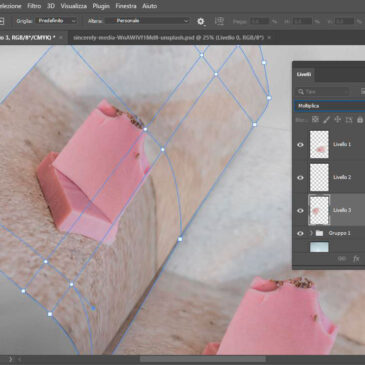Screen dimensions: 365x365
Task: Click the status bar right chevron arrow
Action: (x=10, y=359)
